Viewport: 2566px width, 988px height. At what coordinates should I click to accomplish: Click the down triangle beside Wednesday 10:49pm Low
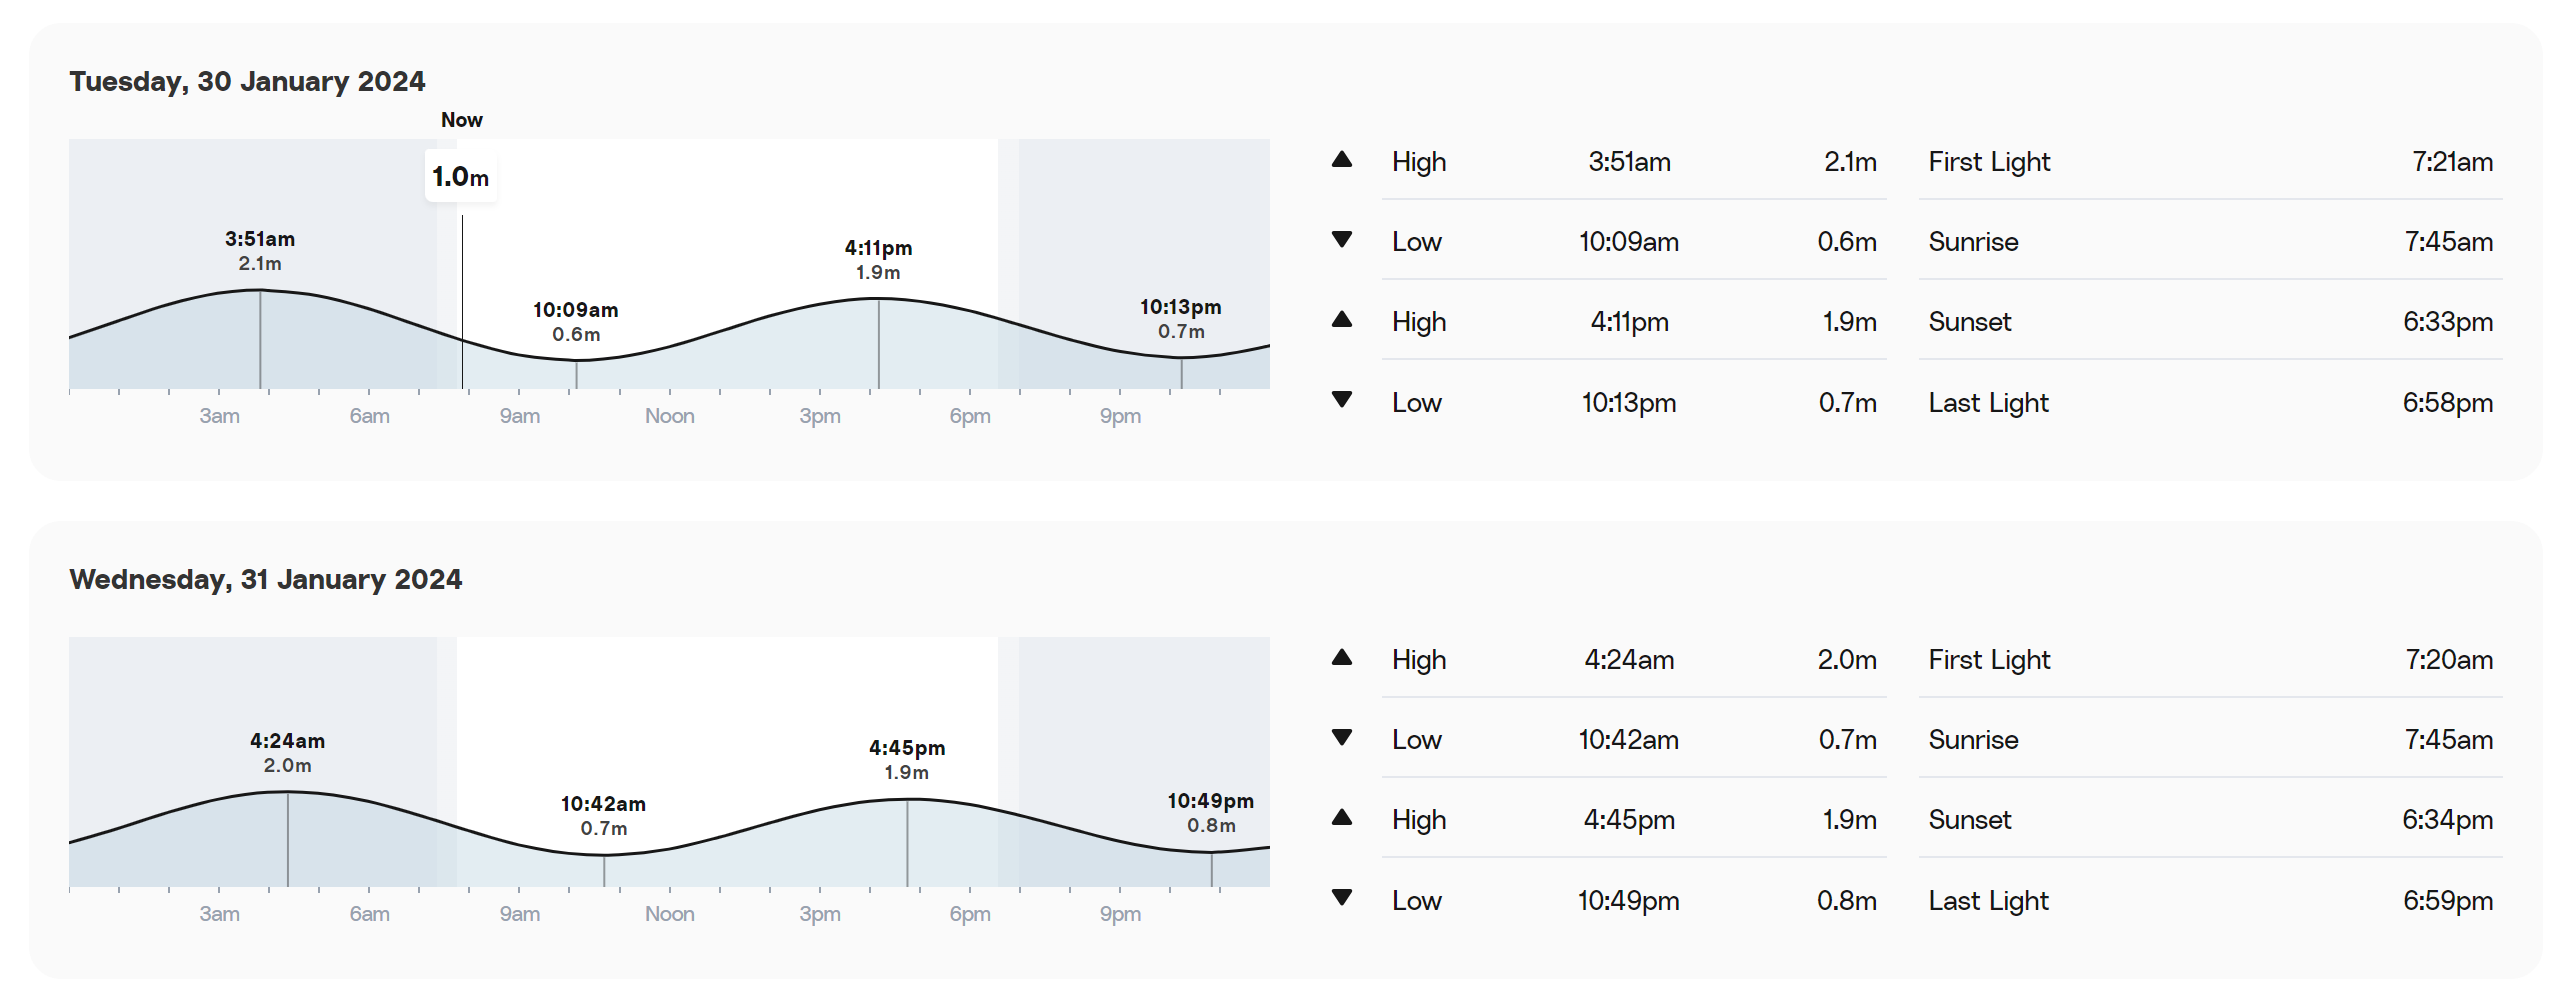[x=1342, y=898]
